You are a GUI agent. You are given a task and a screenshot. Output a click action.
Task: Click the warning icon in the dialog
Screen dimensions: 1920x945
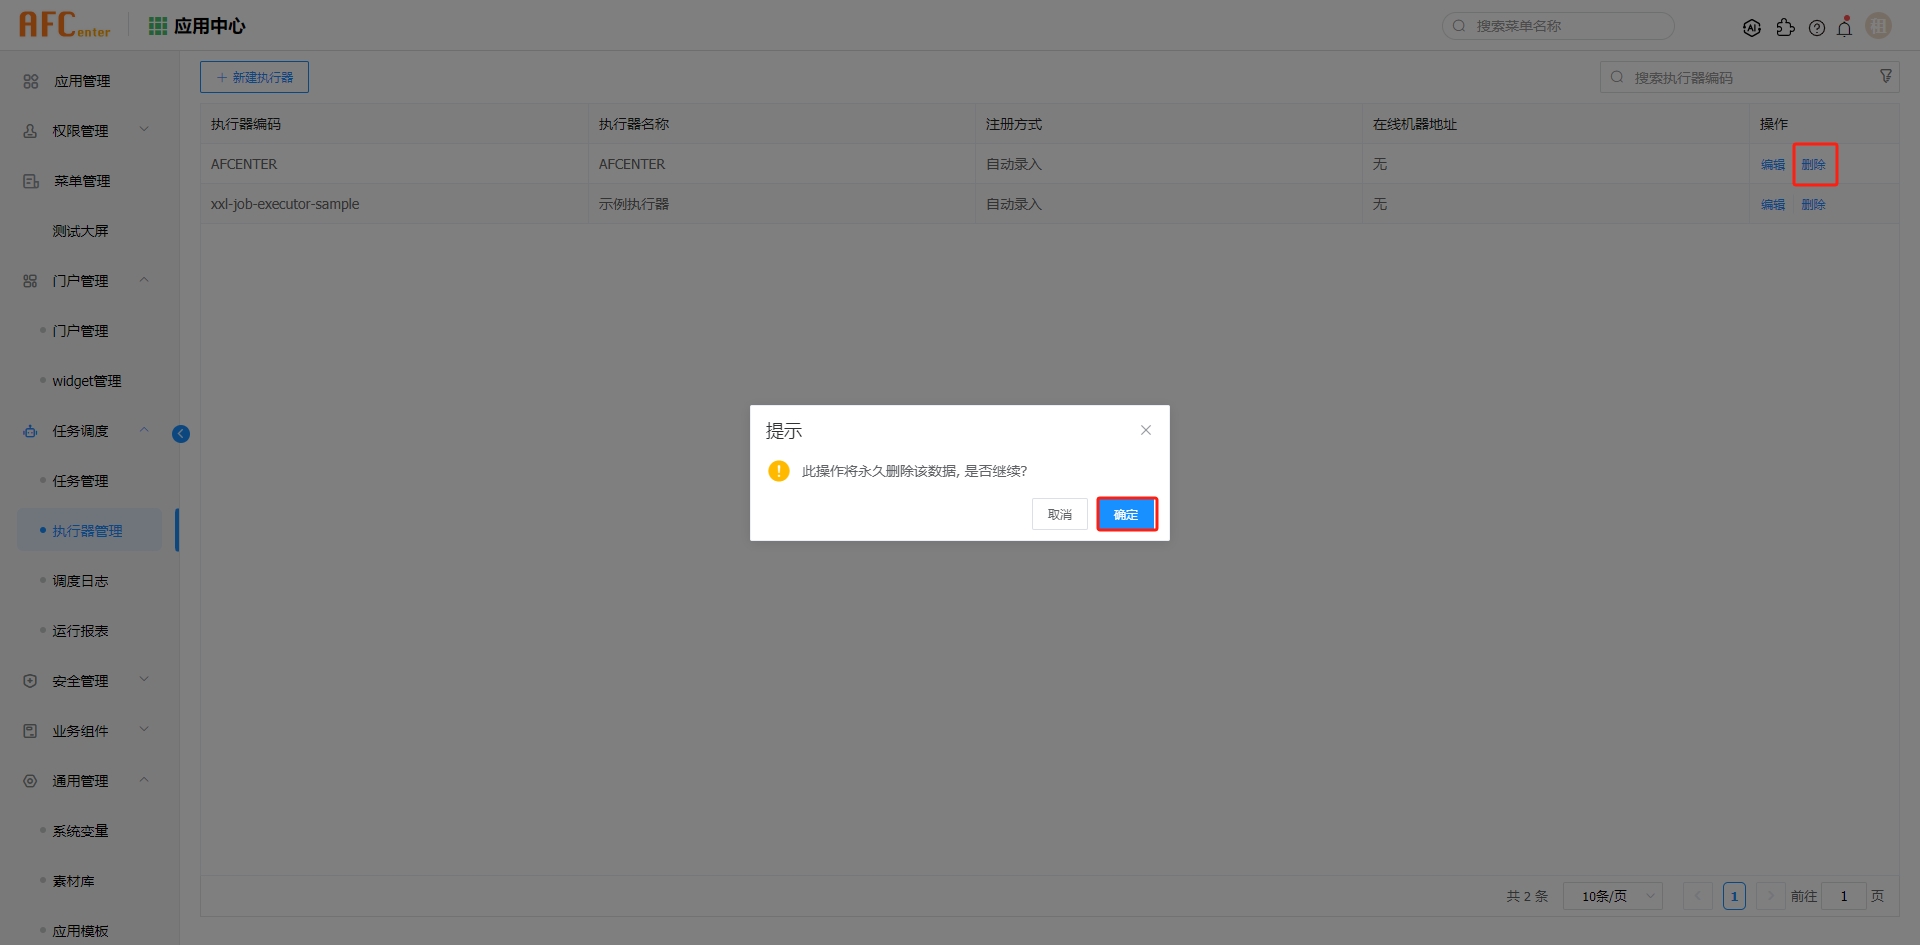pyautogui.click(x=779, y=471)
